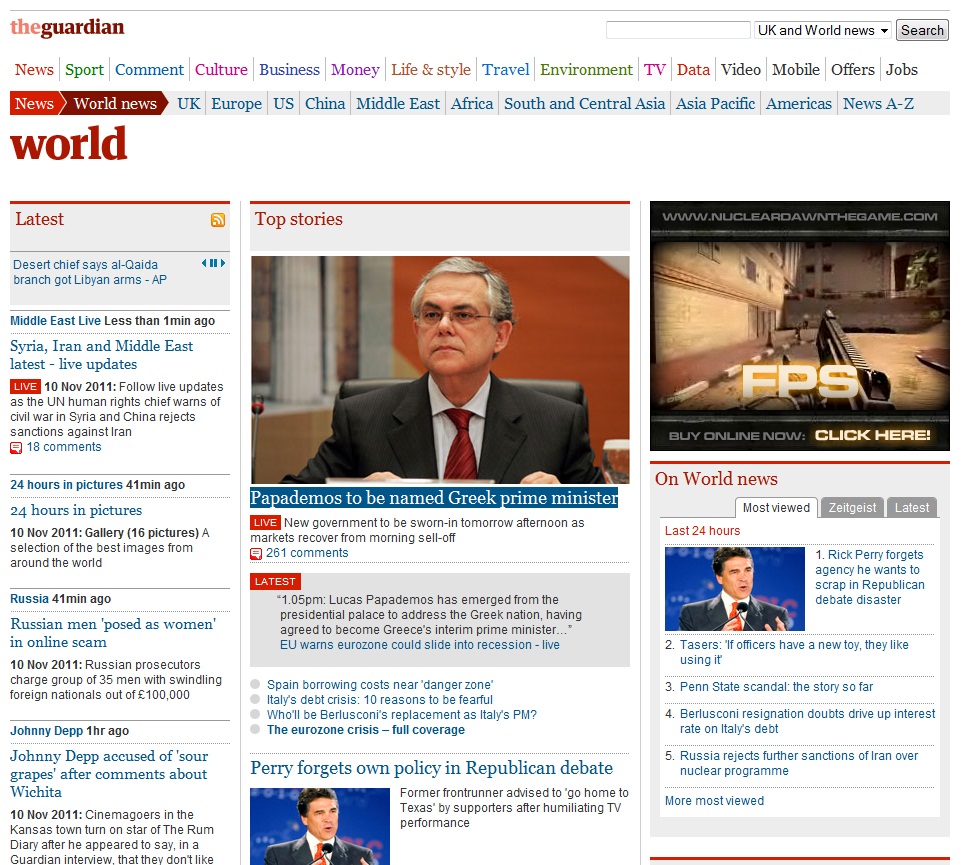Open 'Desert chief says al-Qaida' ticker headline

coord(90,272)
